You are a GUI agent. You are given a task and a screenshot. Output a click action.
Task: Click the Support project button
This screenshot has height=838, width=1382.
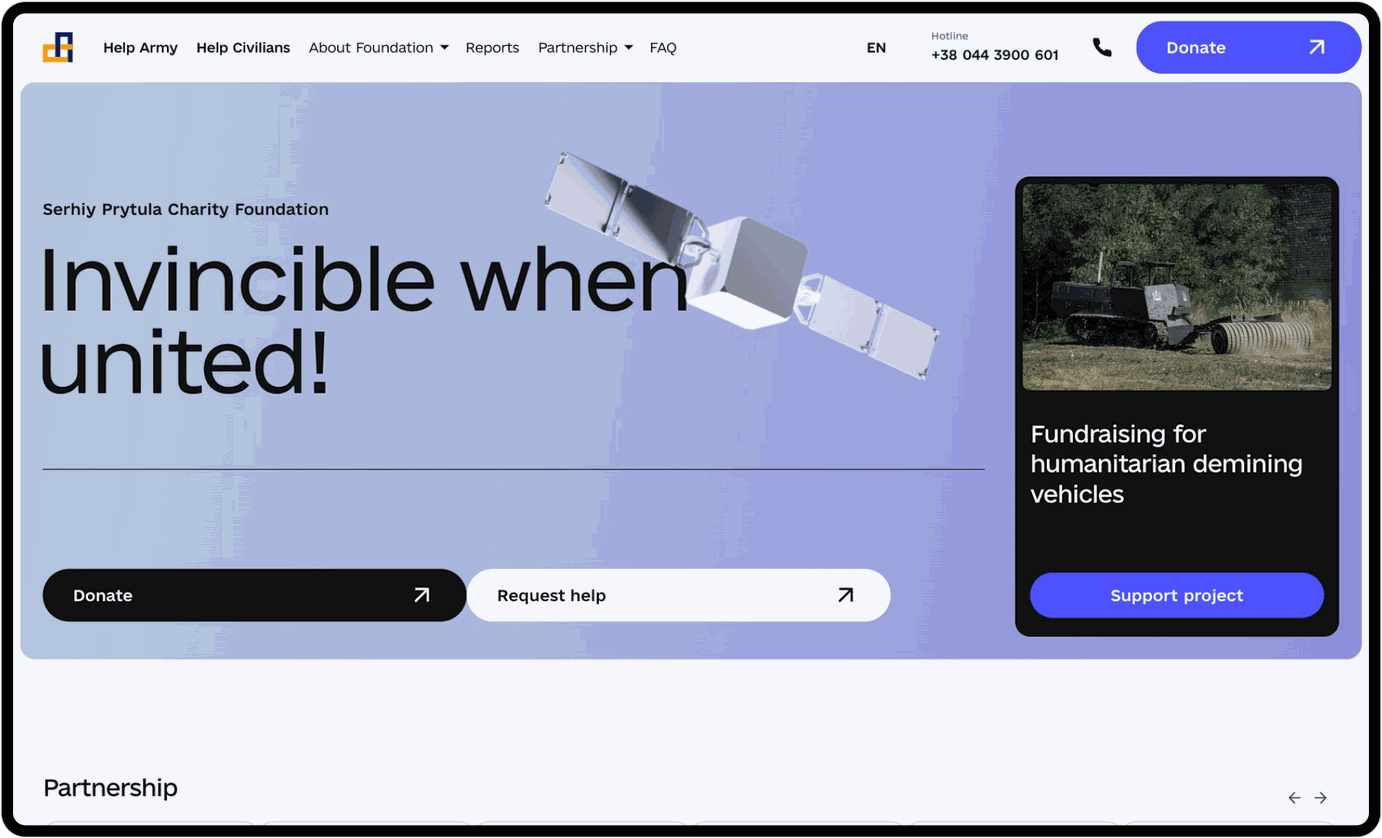pos(1177,595)
